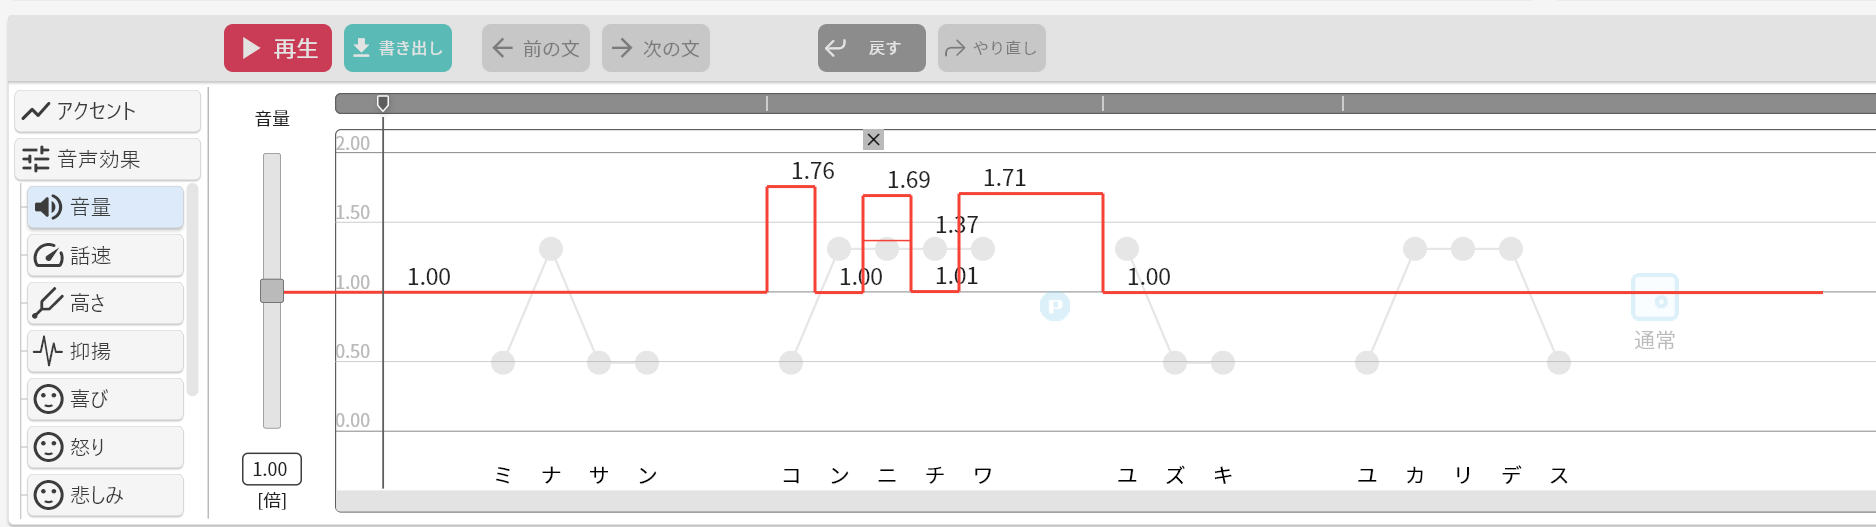This screenshot has width=1876, height=527.
Task: Go to previous sentence 前の文
Action: pyautogui.click(x=536, y=48)
